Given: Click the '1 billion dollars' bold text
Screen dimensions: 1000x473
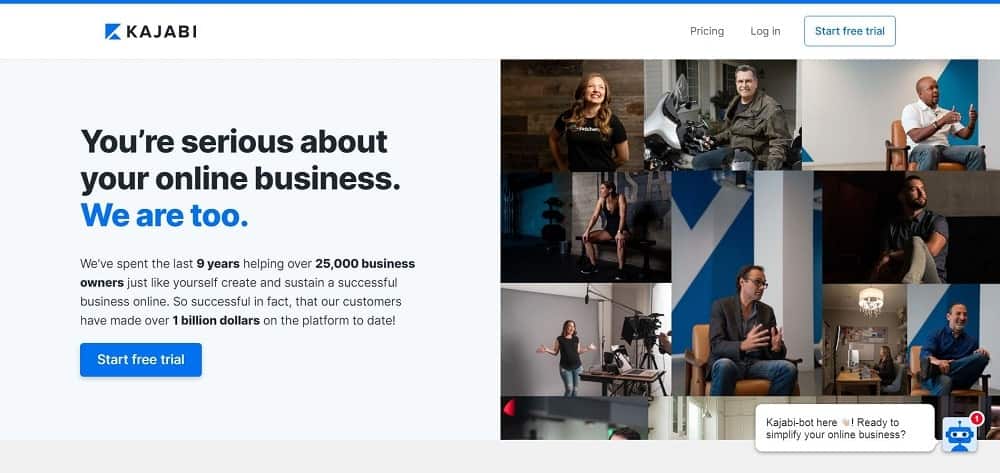Looking at the screenshot, I should tap(216, 321).
